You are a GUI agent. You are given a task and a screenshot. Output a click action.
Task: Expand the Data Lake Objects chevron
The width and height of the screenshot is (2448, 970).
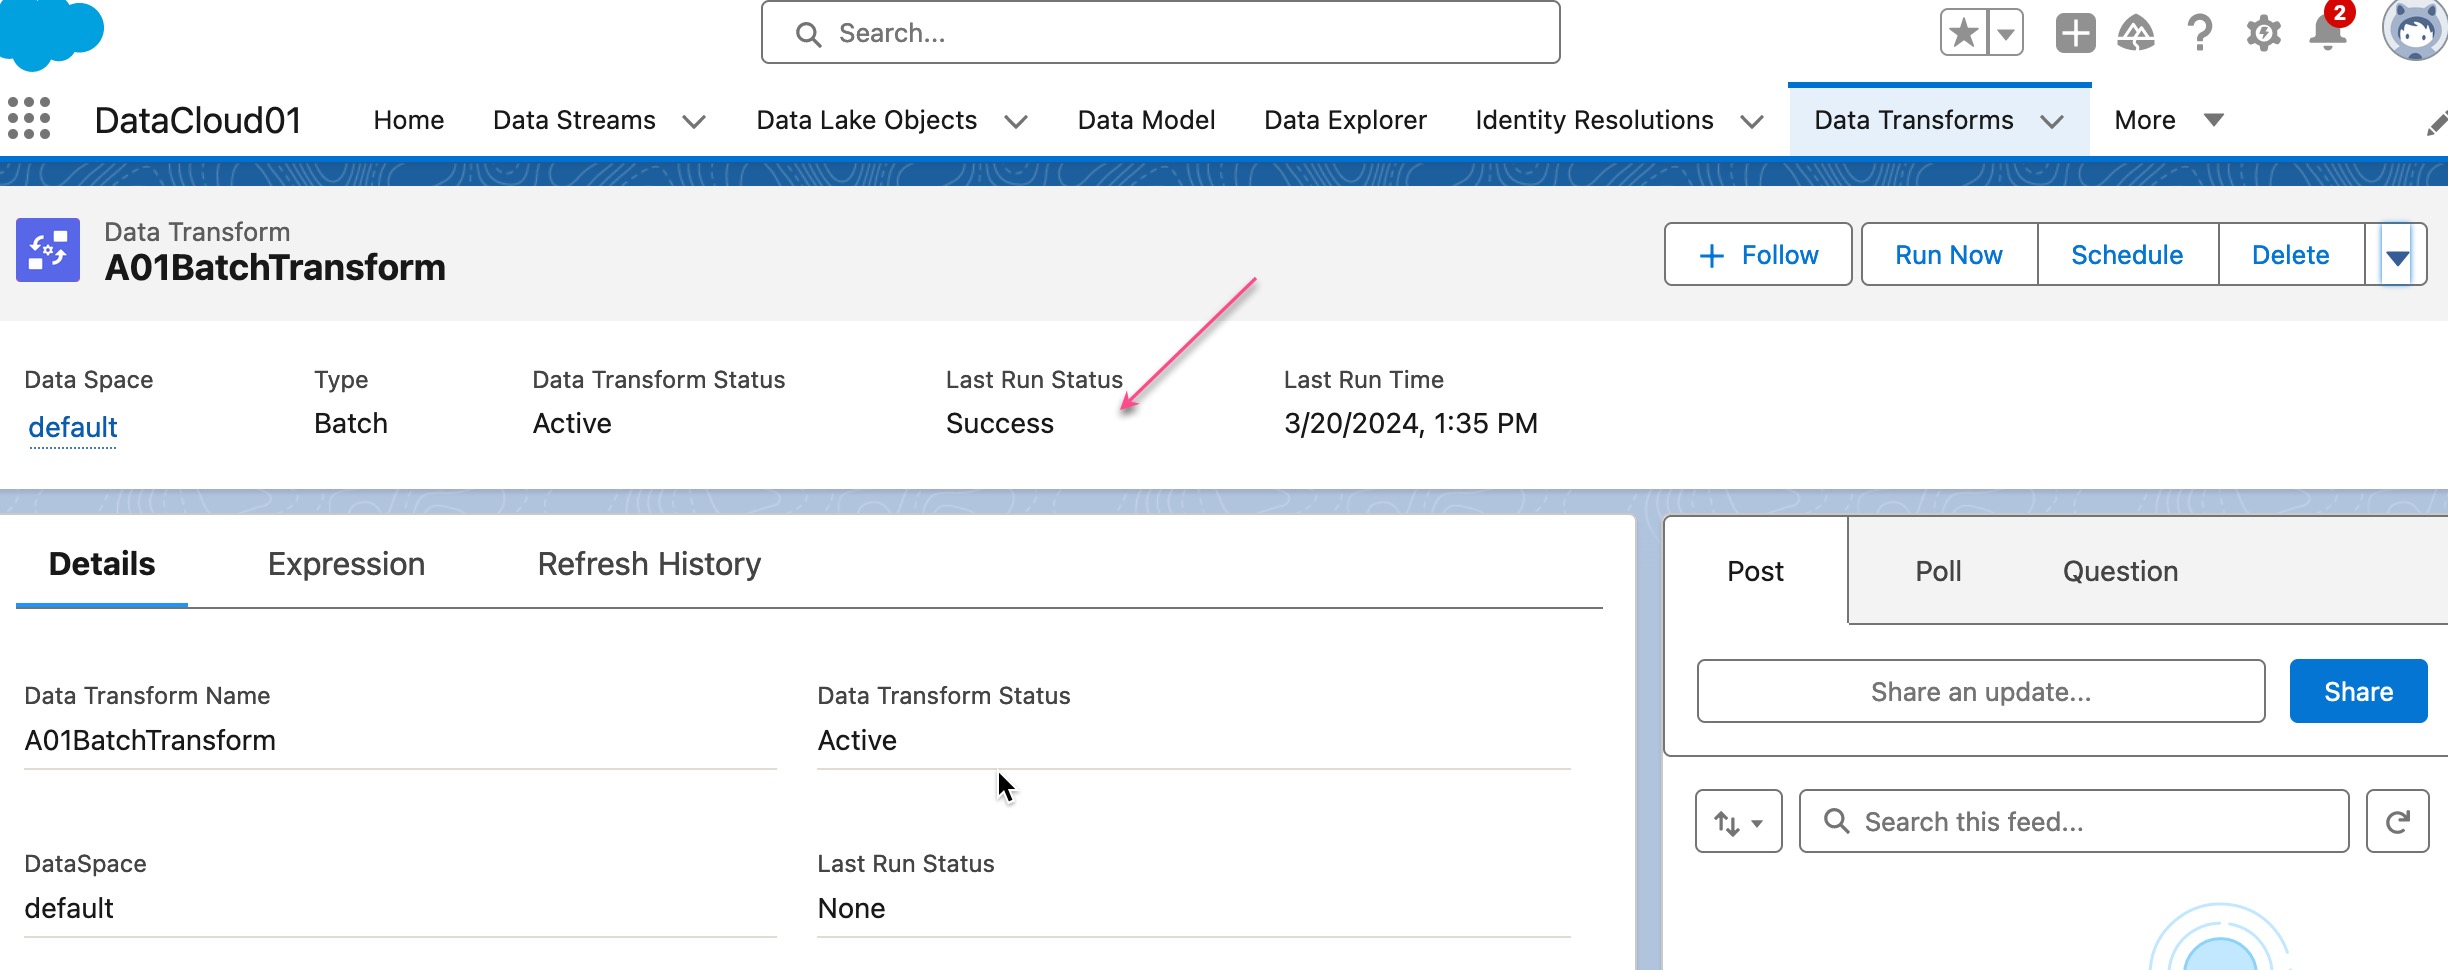coord(1016,122)
